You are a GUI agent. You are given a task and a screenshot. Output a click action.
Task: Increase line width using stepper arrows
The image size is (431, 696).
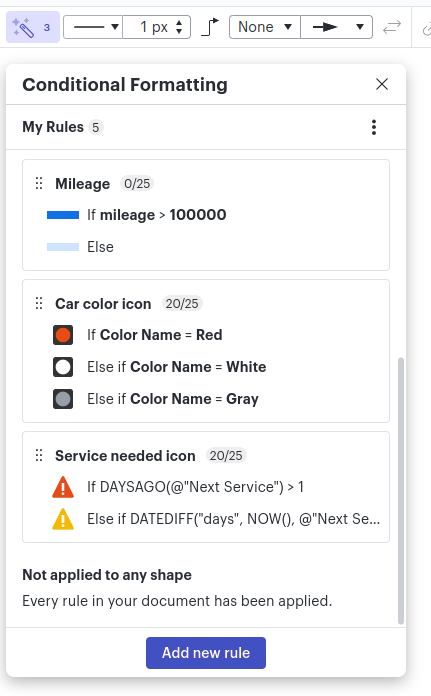coord(179,23)
